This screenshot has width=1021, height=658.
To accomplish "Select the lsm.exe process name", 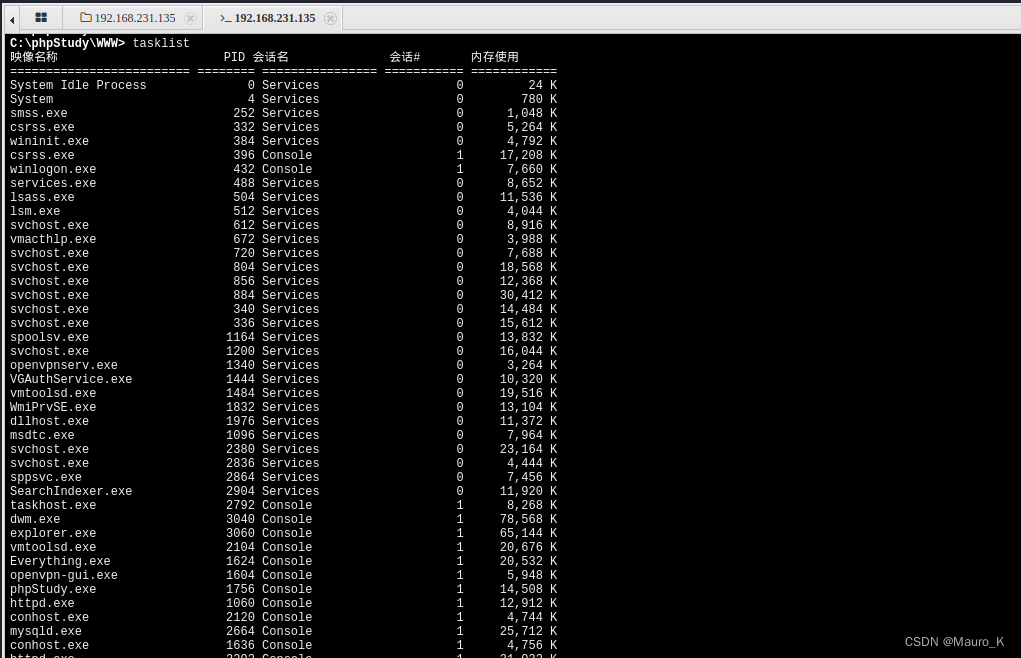I will (35, 212).
